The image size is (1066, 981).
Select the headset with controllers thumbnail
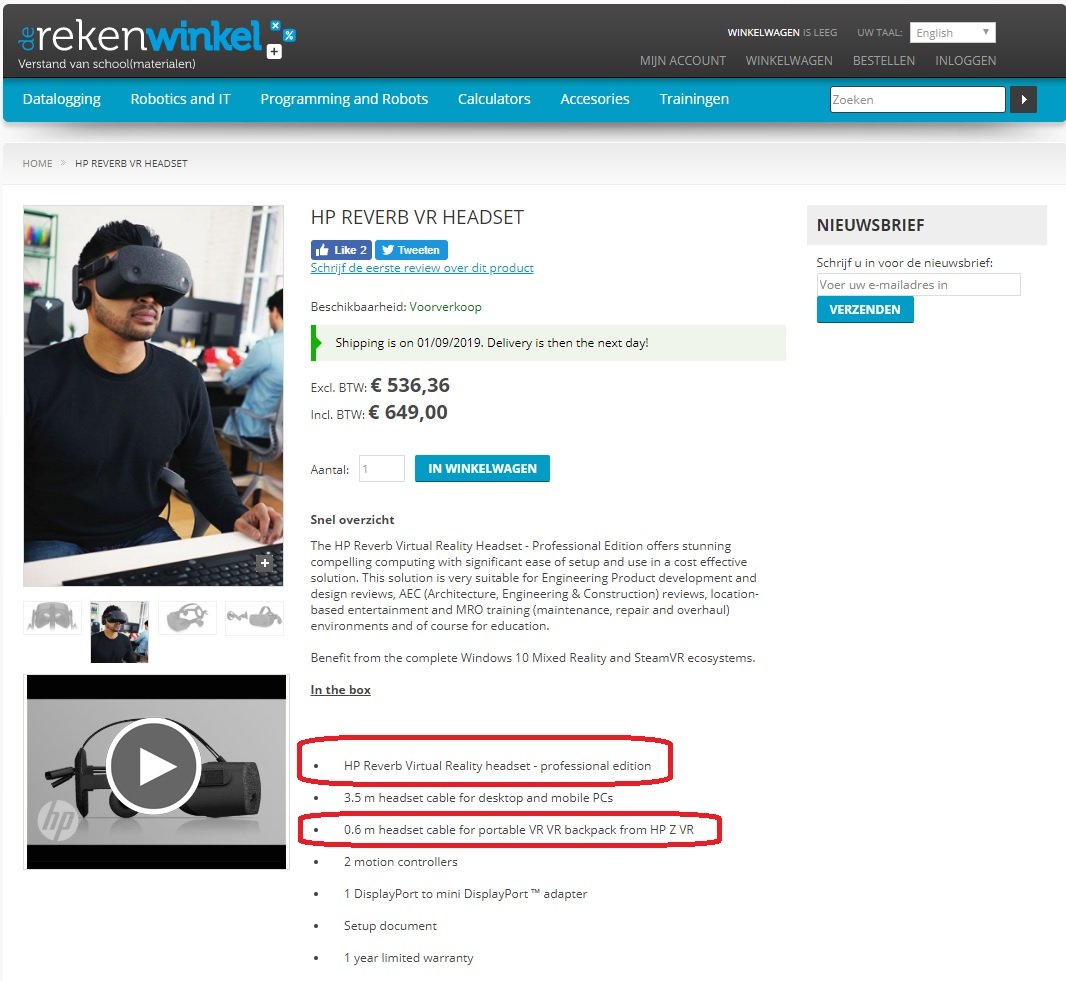click(254, 617)
